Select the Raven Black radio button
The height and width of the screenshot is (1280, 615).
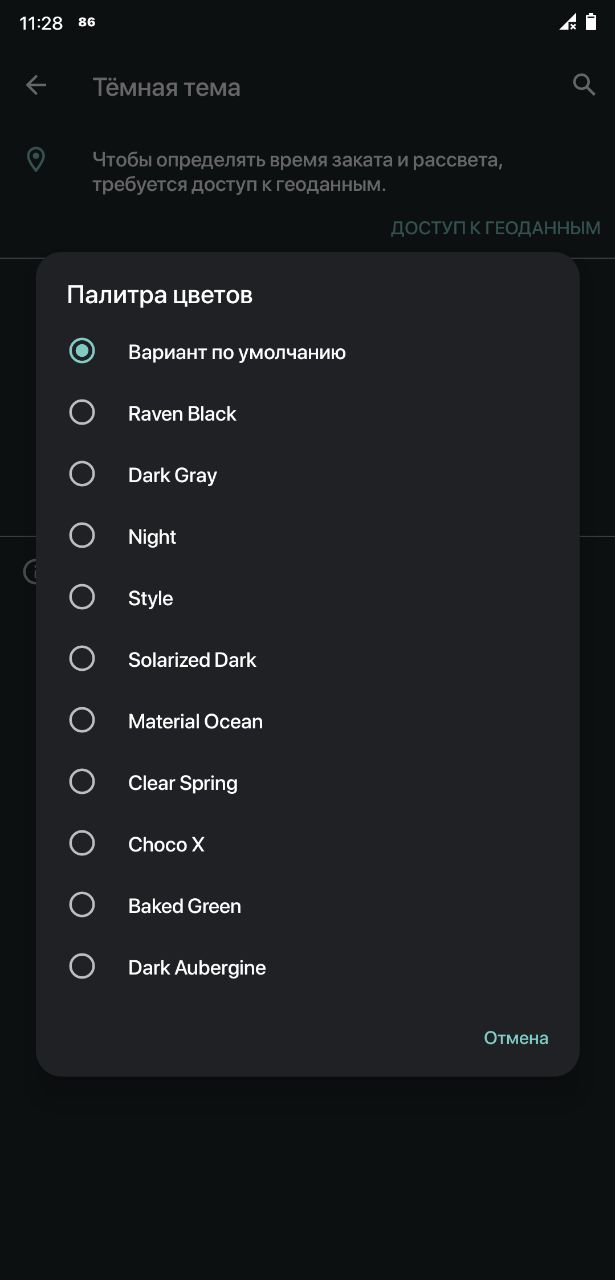pos(82,412)
